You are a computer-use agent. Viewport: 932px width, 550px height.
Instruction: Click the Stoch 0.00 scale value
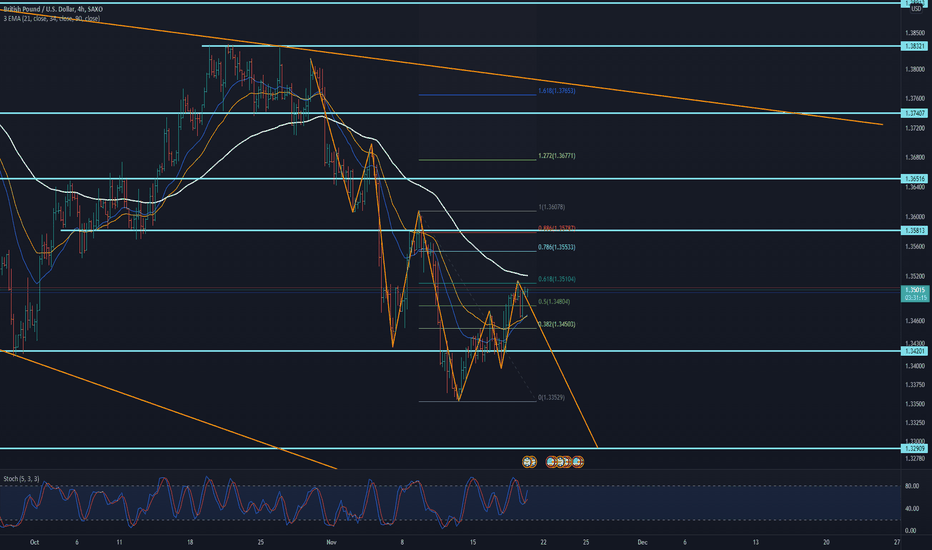point(910,530)
